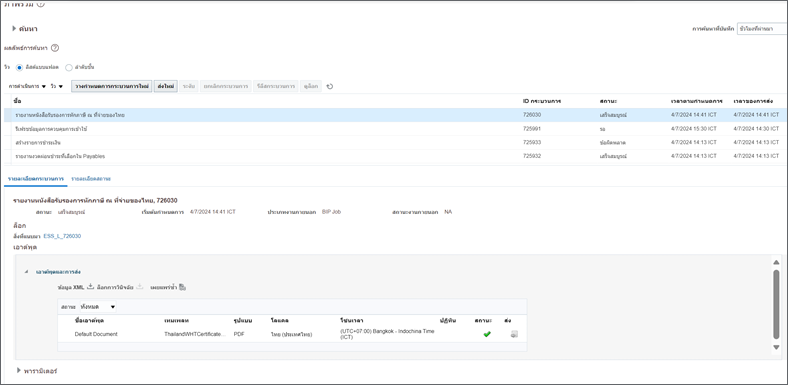Select the Default Document output name
The image size is (788, 385).
(x=96, y=334)
